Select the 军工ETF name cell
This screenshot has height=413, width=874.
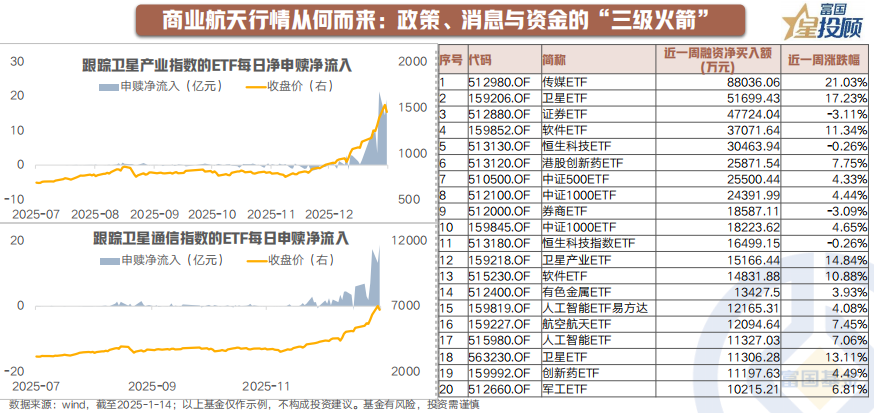598,388
